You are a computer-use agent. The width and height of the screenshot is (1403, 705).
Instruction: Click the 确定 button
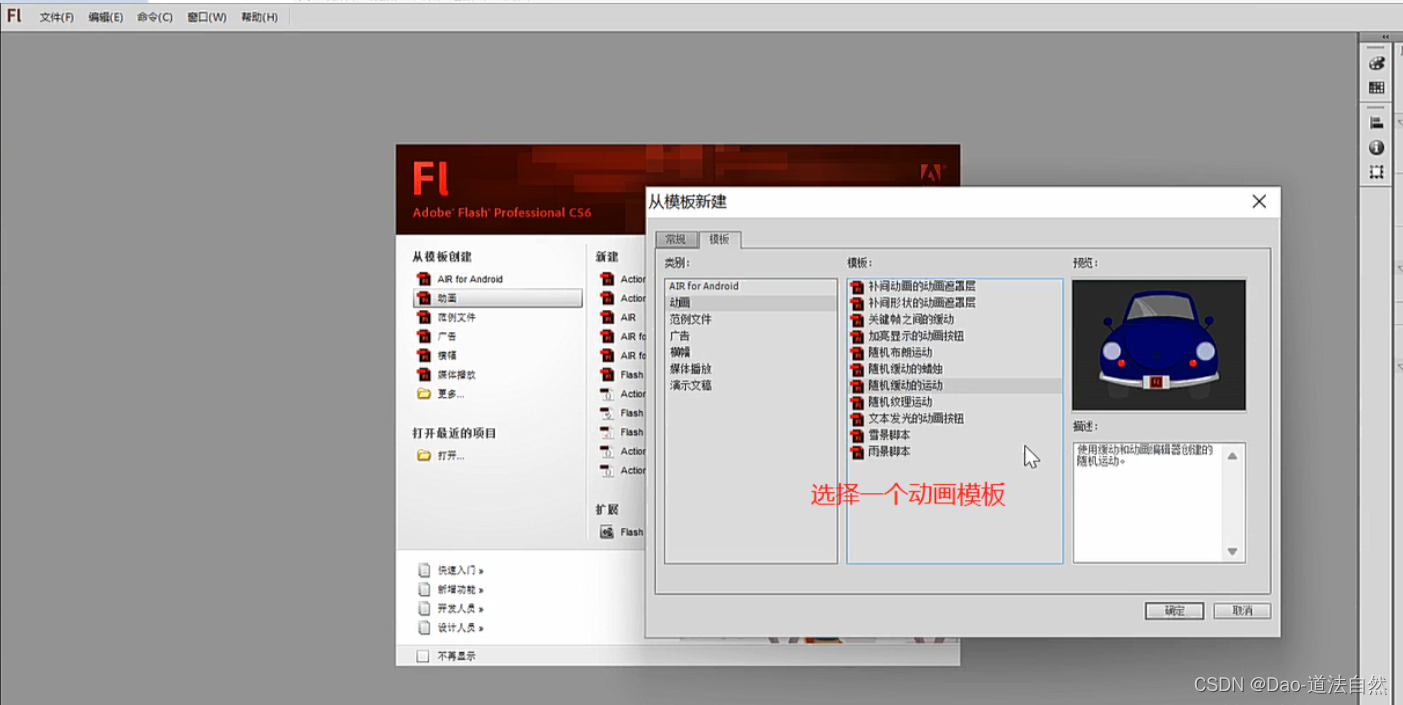coord(1173,610)
